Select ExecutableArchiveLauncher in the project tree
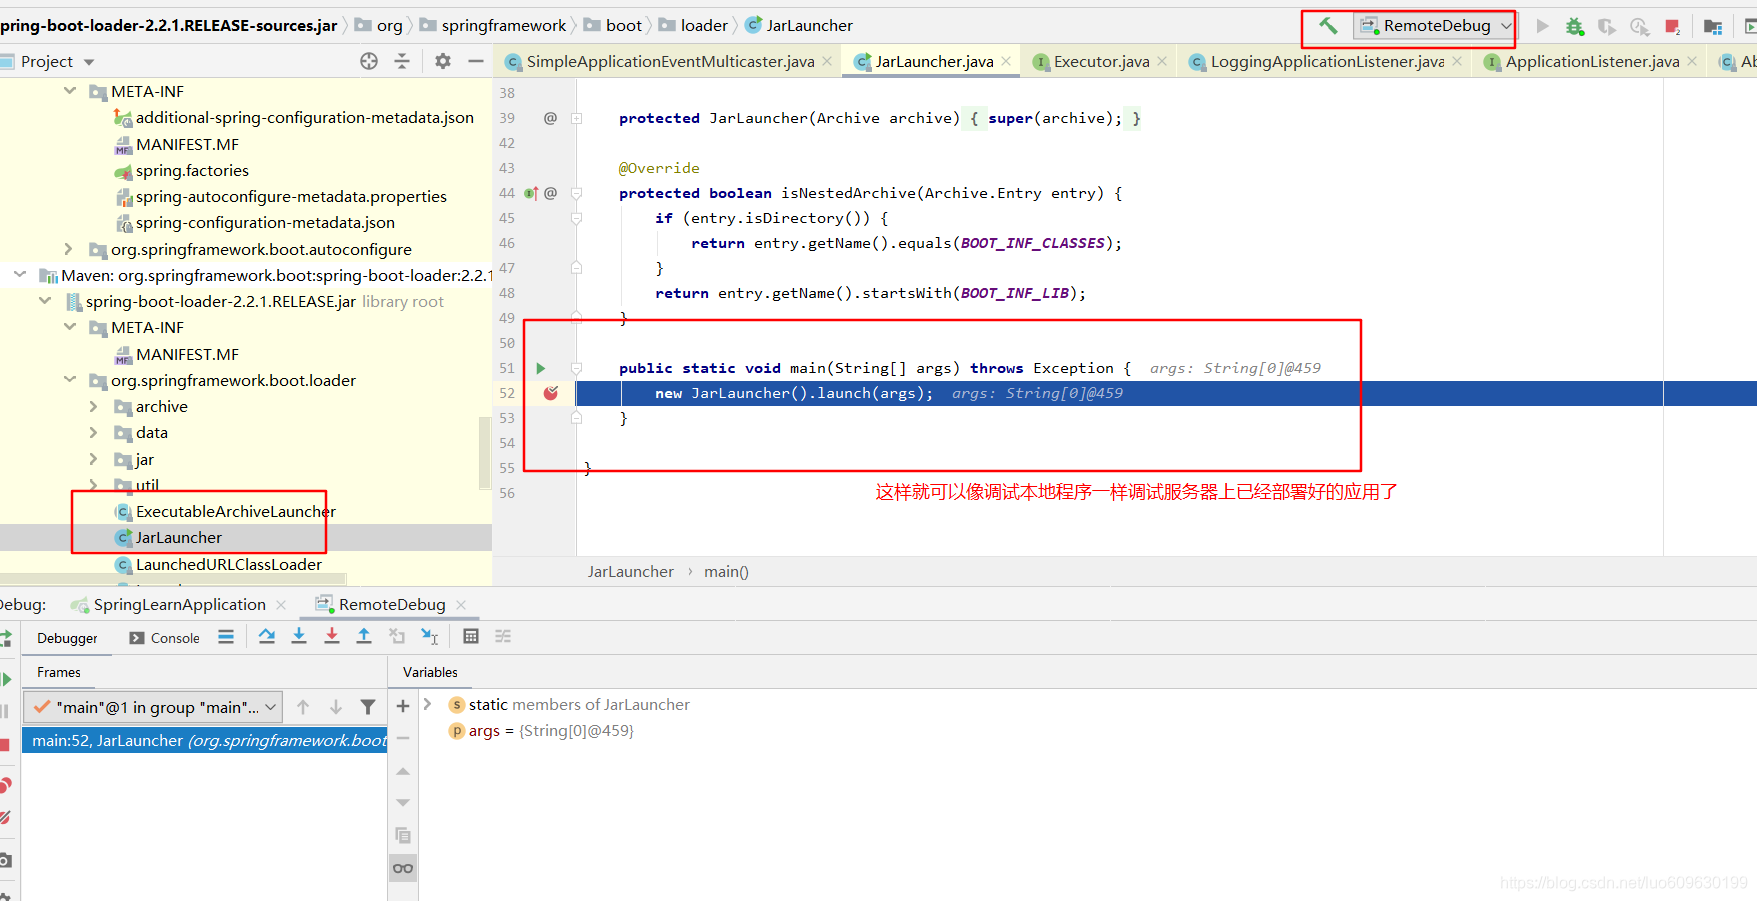 coord(235,511)
